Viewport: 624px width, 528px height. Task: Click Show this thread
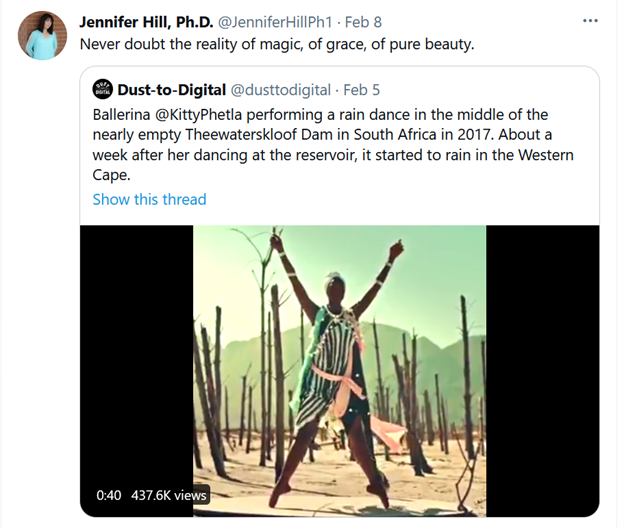pos(150,199)
